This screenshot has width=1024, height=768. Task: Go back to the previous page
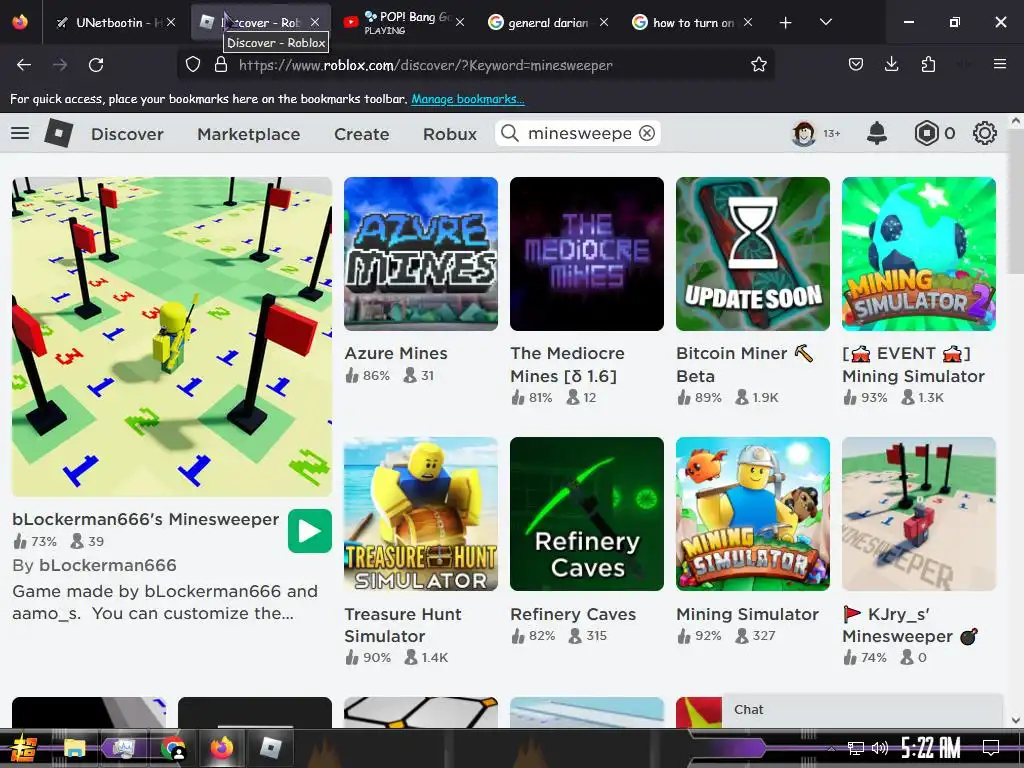[24, 65]
